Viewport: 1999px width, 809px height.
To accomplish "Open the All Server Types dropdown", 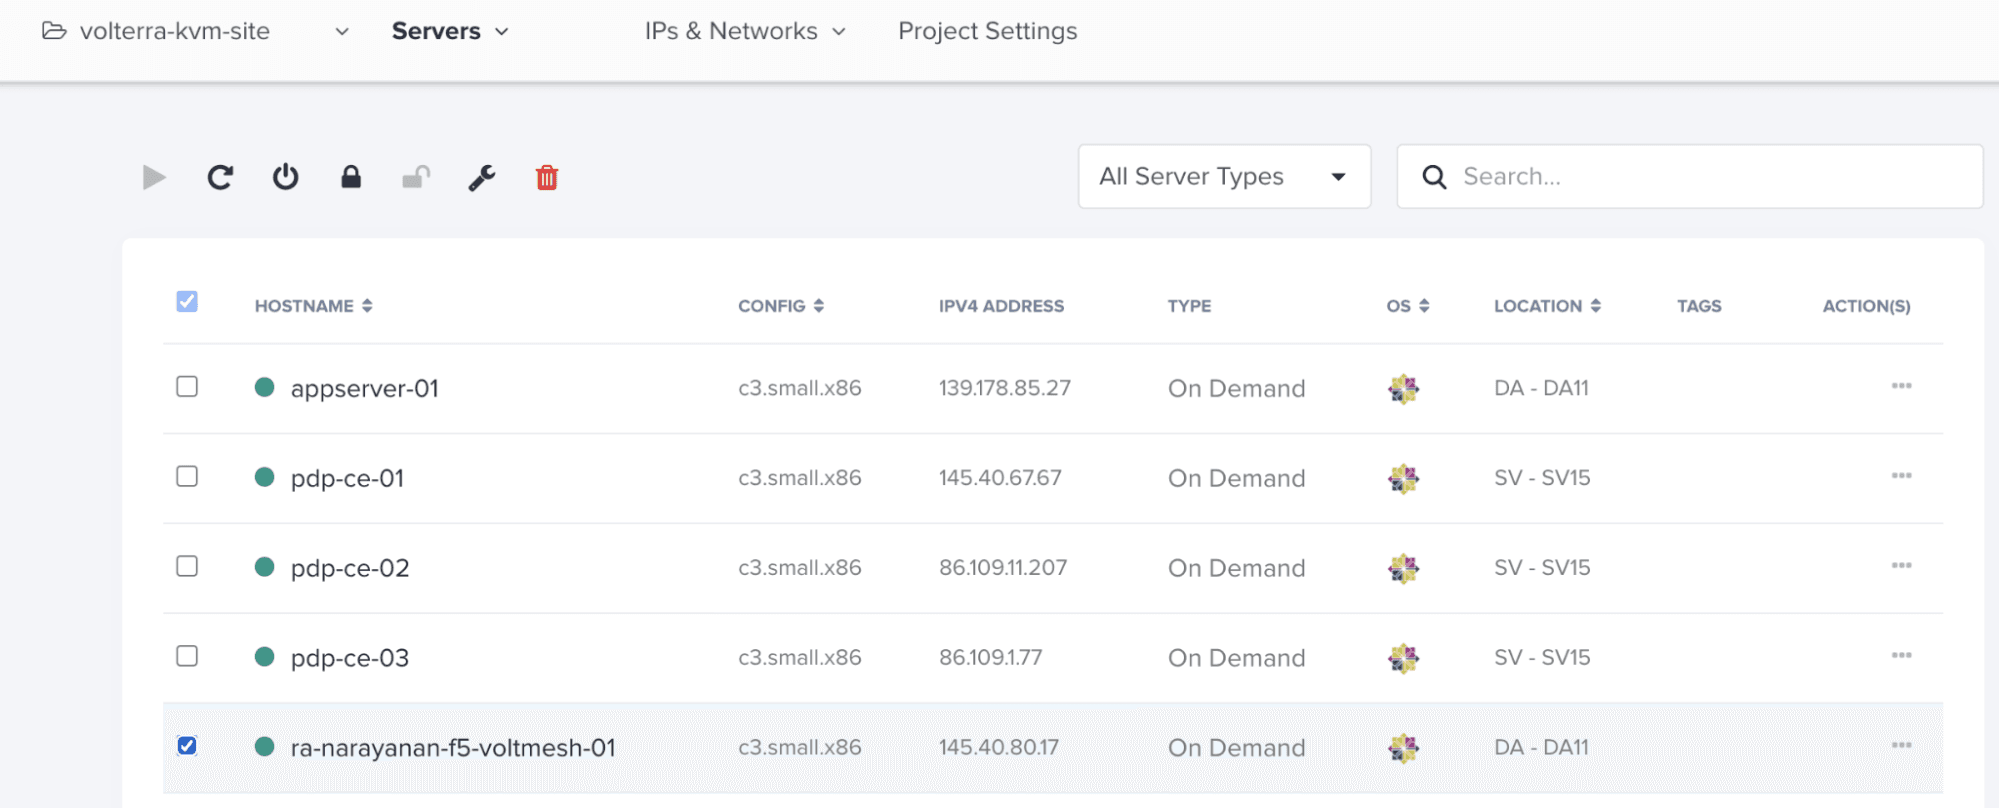I will click(1224, 177).
